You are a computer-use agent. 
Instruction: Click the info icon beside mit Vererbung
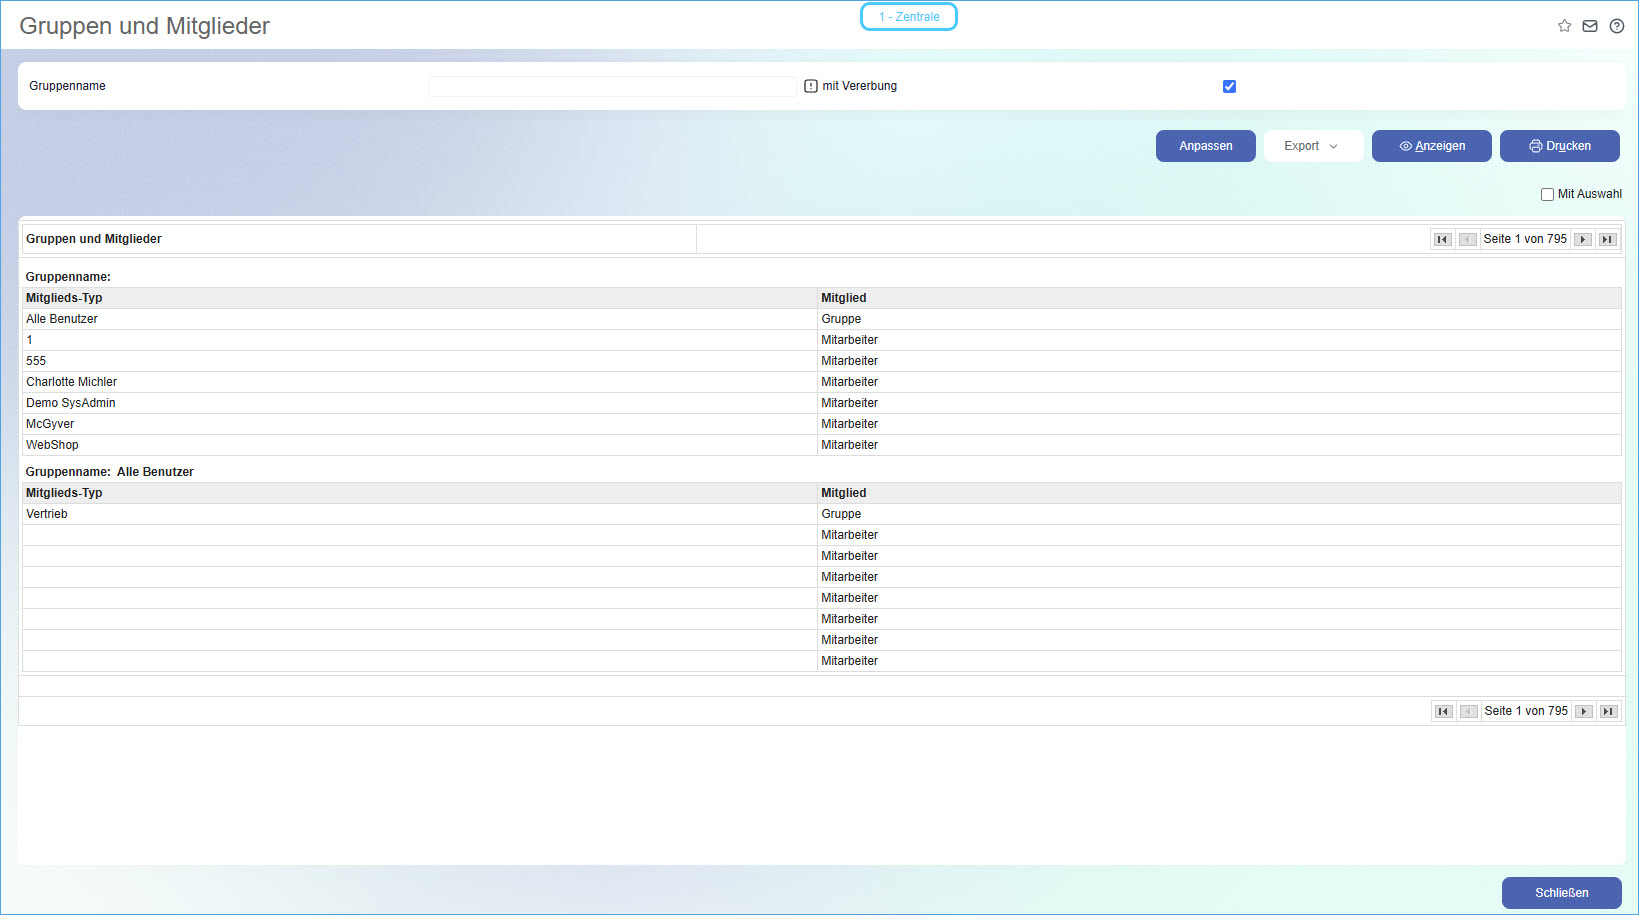click(x=811, y=86)
